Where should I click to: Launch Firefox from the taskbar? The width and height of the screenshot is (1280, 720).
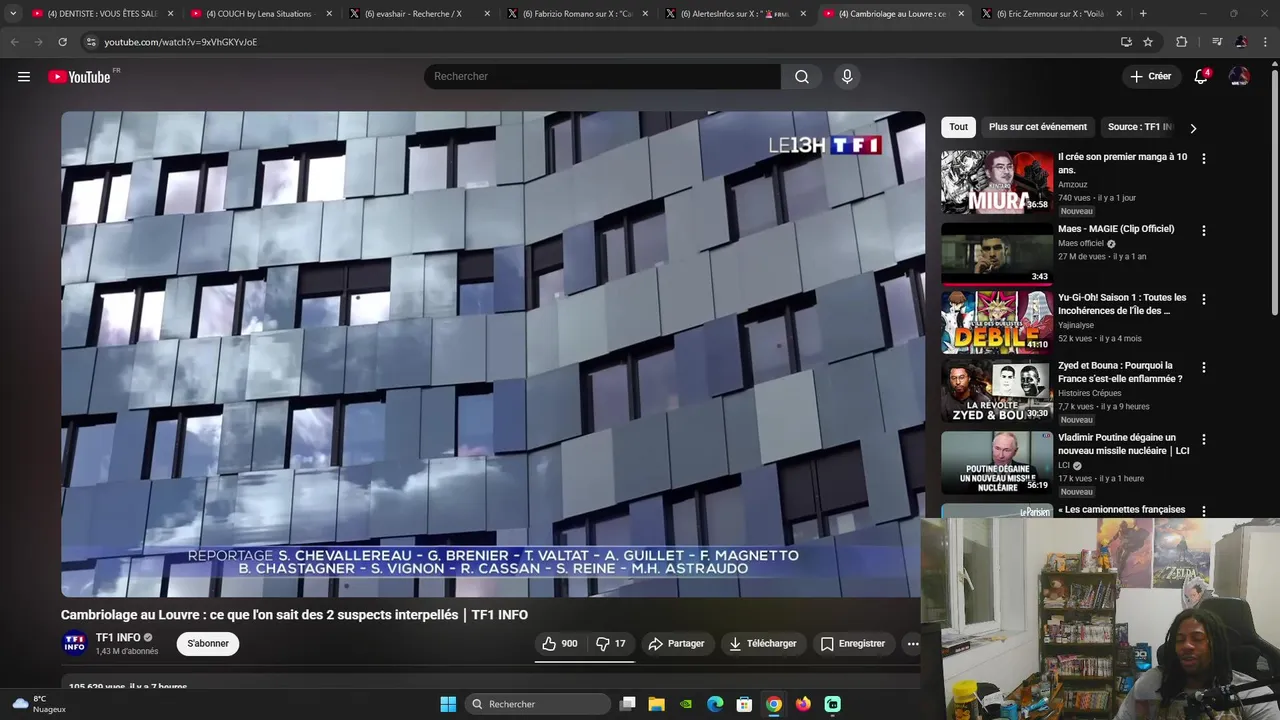tap(803, 704)
